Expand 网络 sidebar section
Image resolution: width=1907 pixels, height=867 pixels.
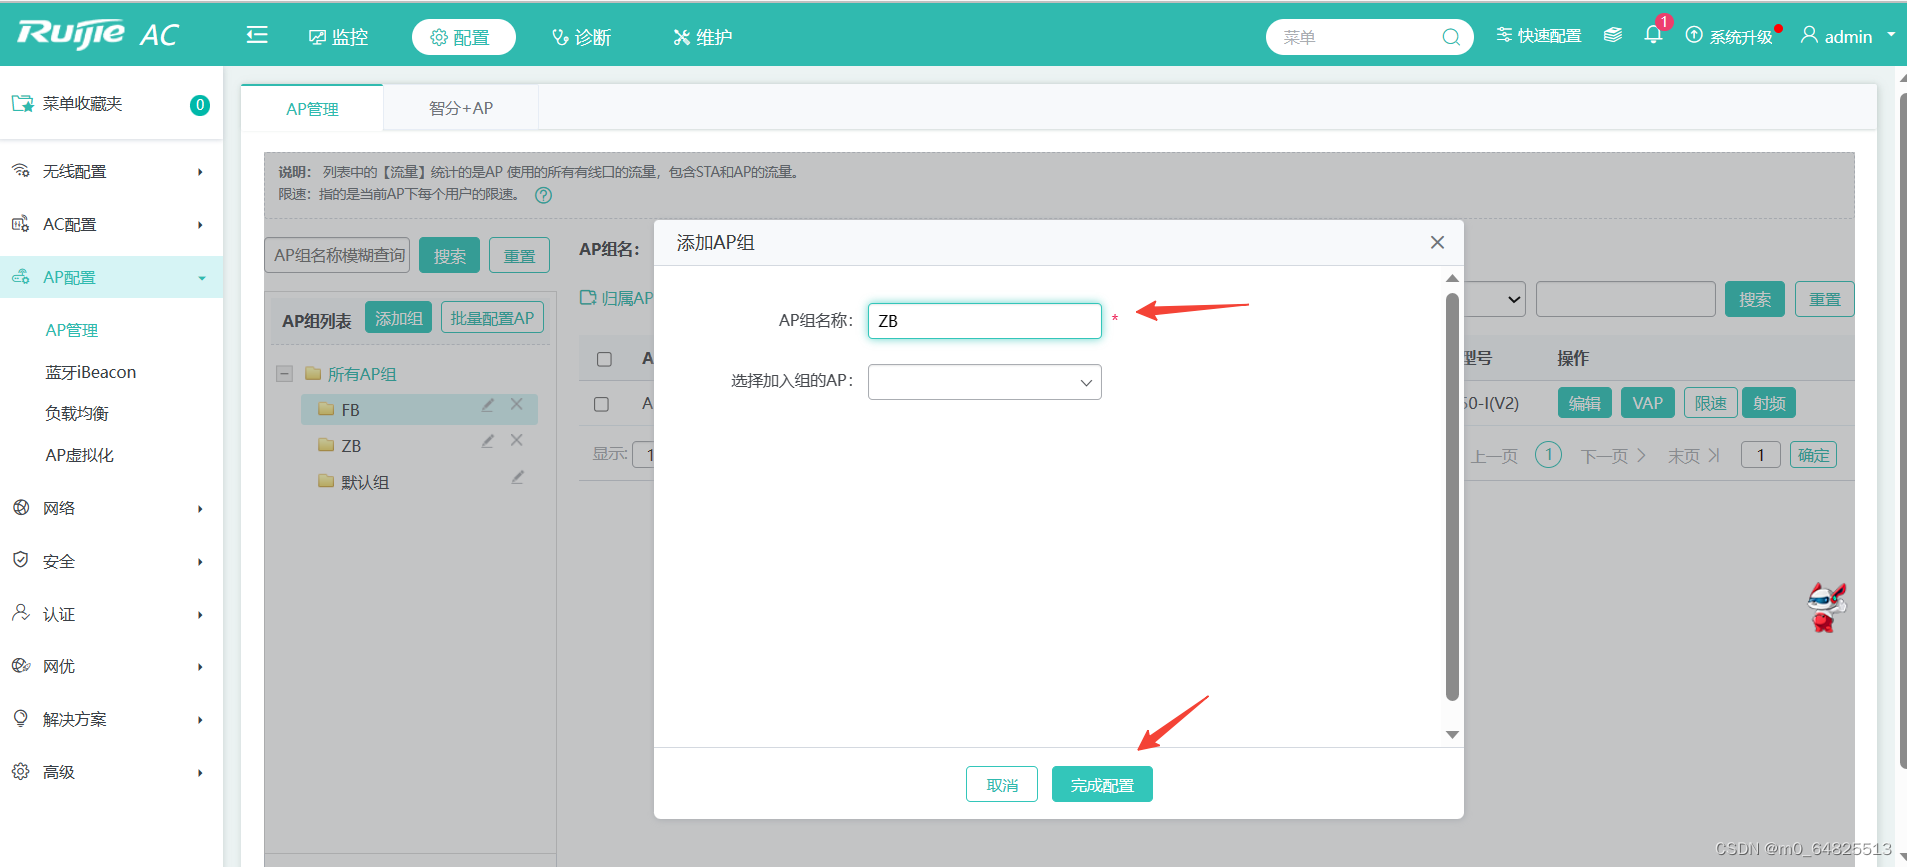111,508
